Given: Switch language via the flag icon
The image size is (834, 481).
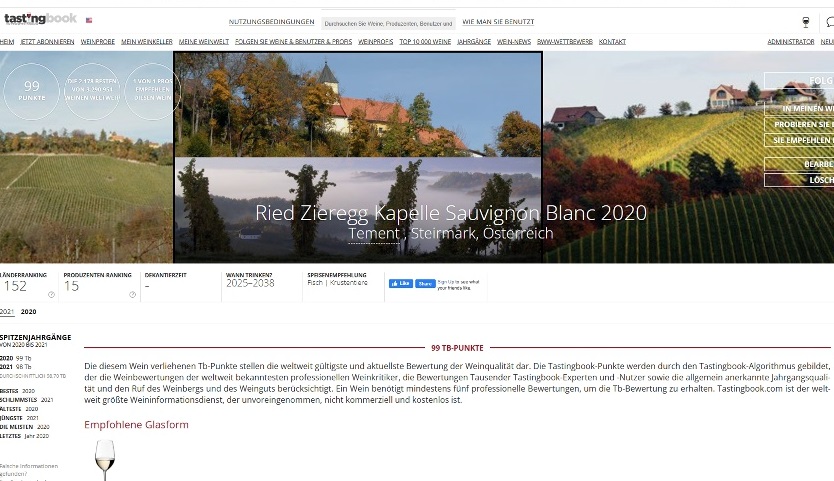Looking at the screenshot, I should (89, 20).
